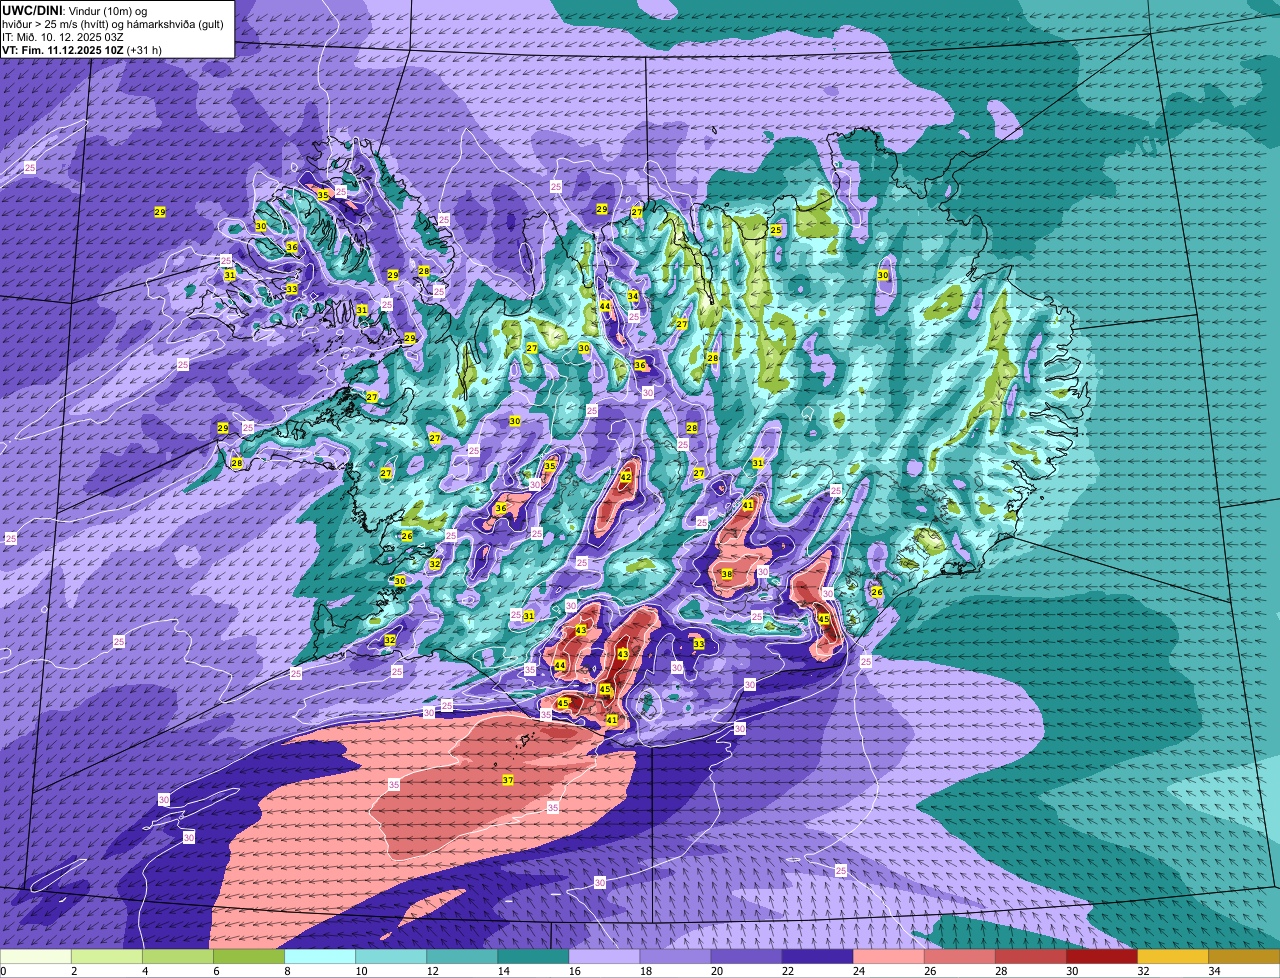The width and height of the screenshot is (1280, 978).
Task: Click the 'VT: Fim. 11.12.2025 10Z (+31 h)' line
Action: pos(82,50)
